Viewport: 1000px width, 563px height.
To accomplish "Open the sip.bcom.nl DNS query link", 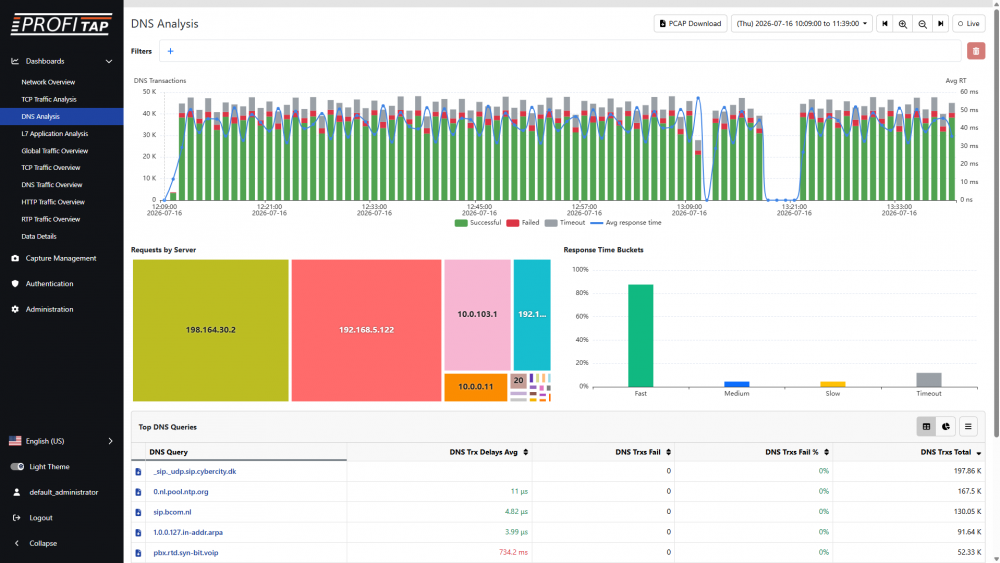I will click(x=172, y=512).
